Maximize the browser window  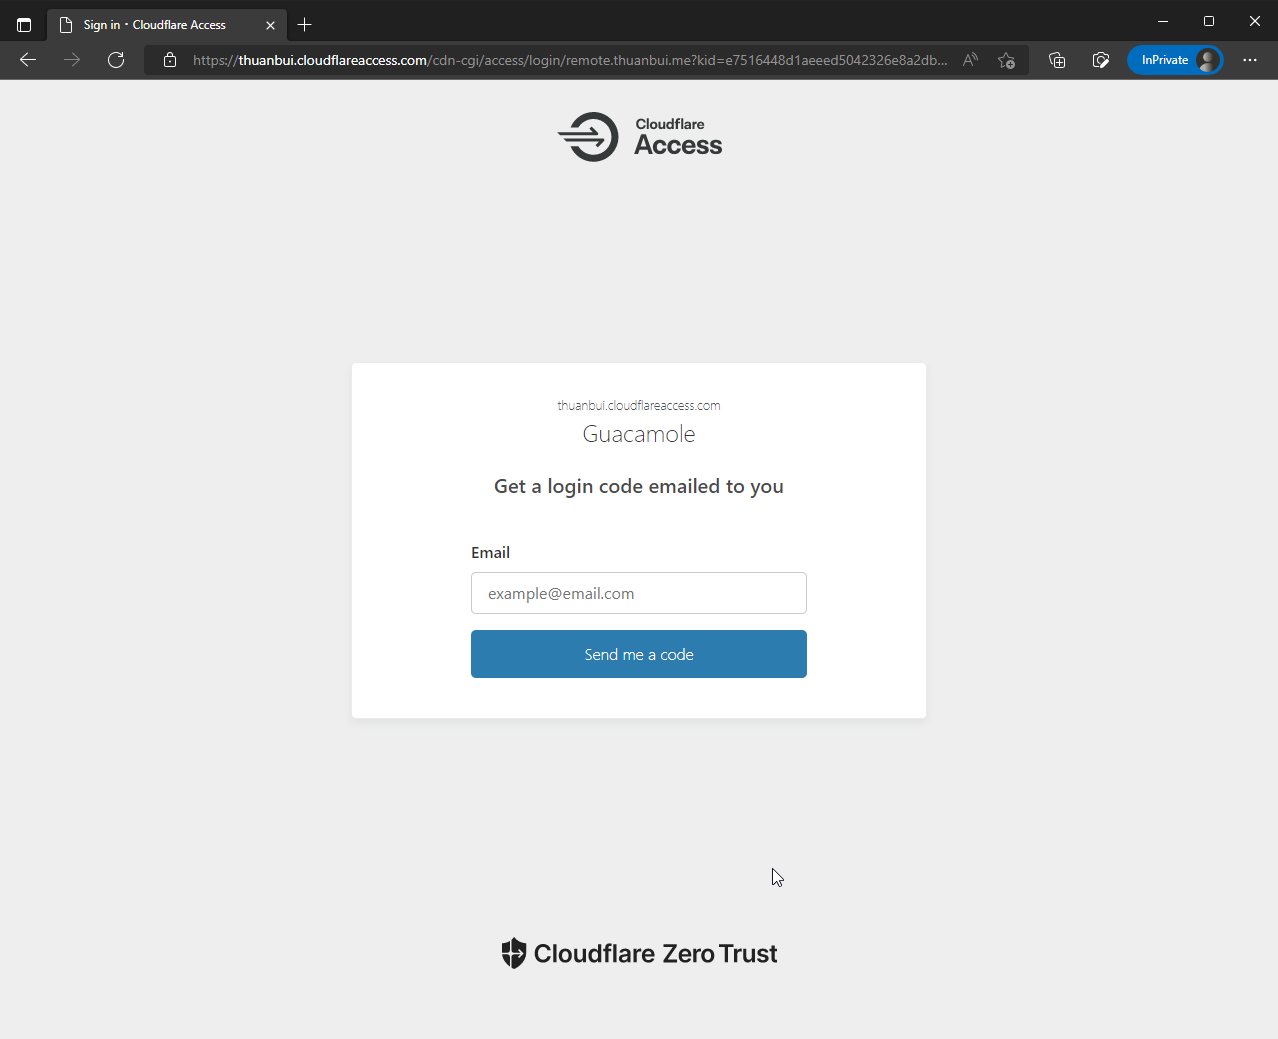pyautogui.click(x=1209, y=21)
